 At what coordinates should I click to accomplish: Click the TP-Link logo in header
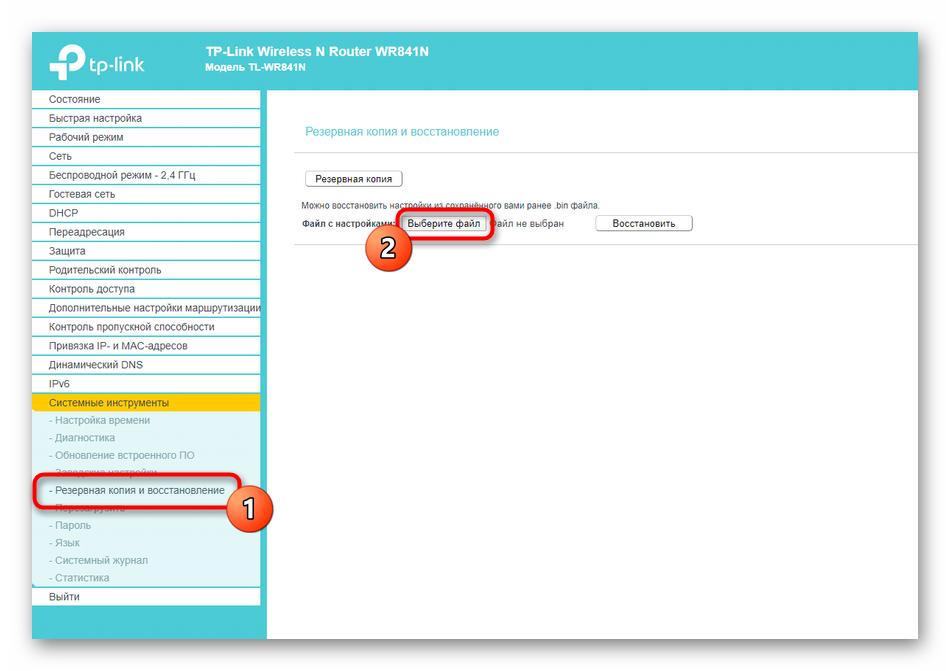point(97,61)
